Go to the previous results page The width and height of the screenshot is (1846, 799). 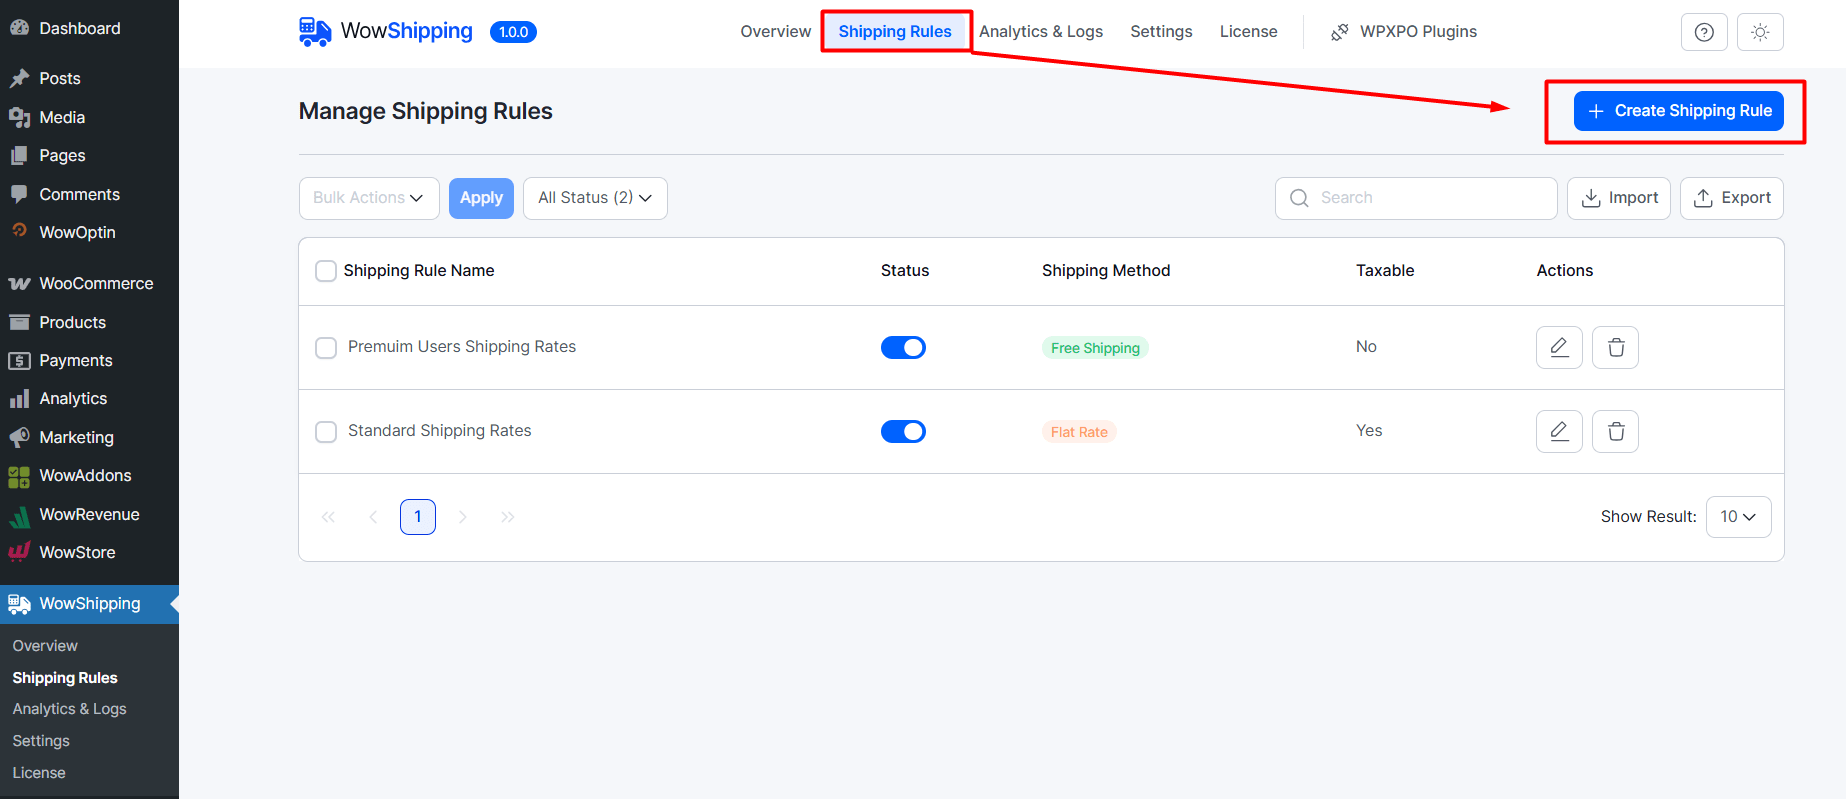(373, 517)
